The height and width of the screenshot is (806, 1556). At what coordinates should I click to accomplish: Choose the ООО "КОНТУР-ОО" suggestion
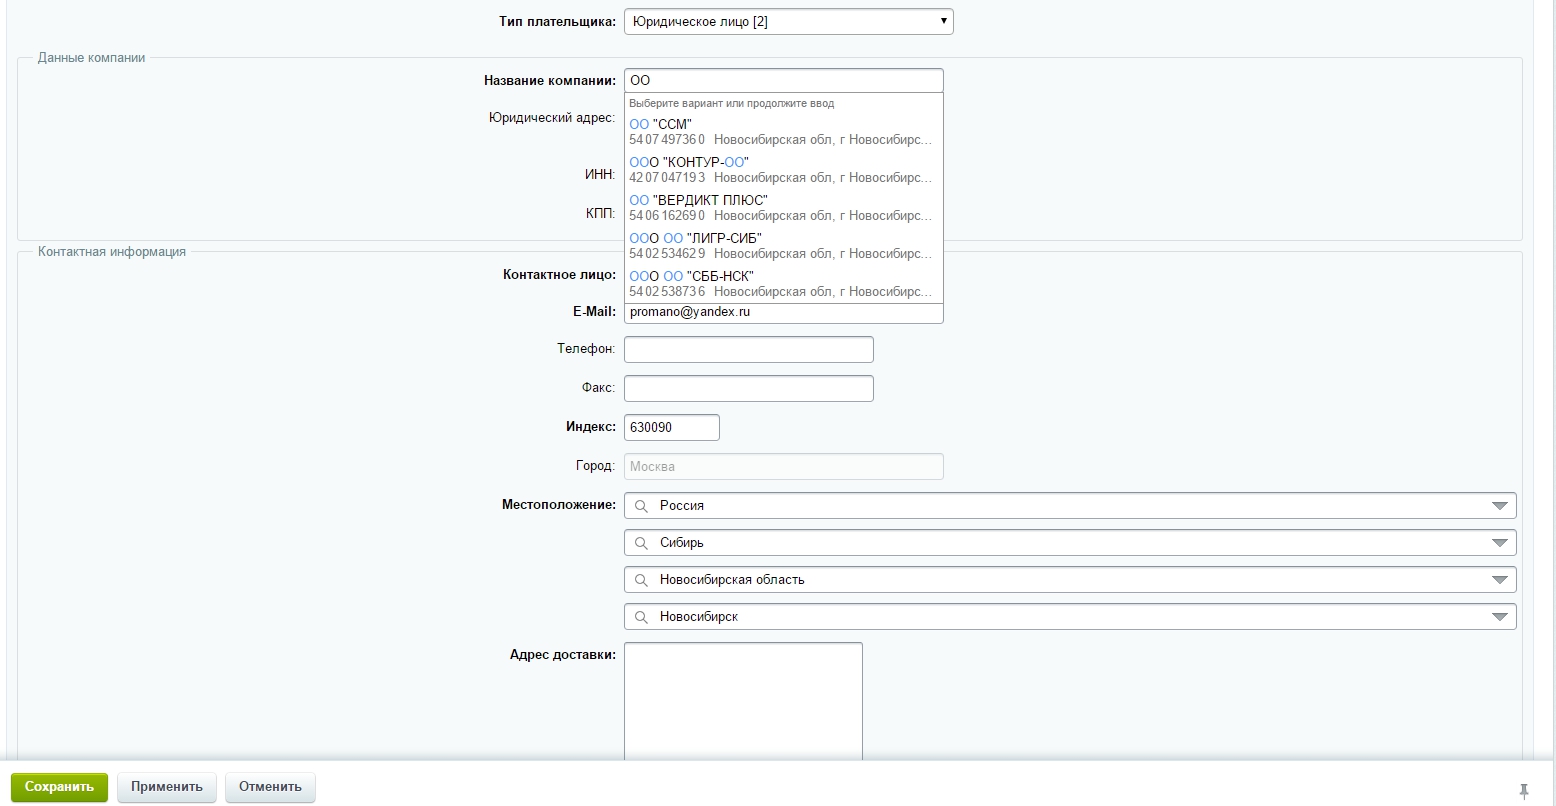pyautogui.click(x=782, y=170)
